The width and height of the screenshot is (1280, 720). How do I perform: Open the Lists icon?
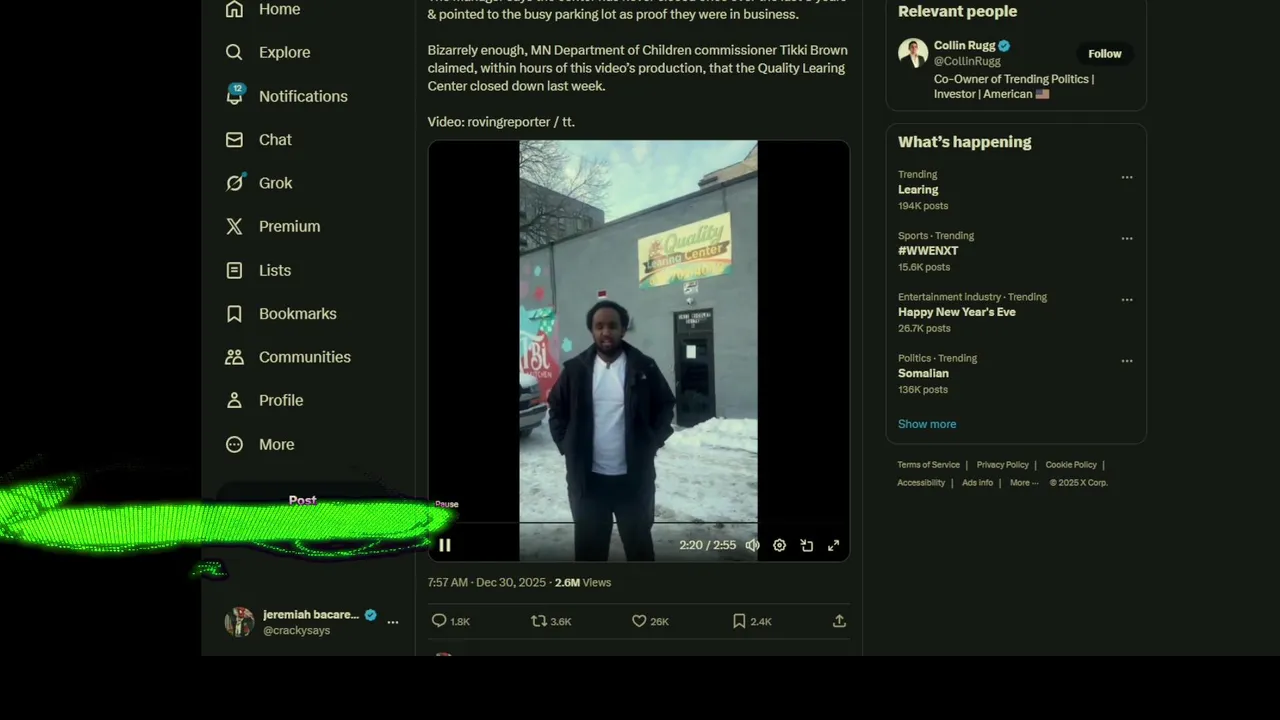[234, 270]
